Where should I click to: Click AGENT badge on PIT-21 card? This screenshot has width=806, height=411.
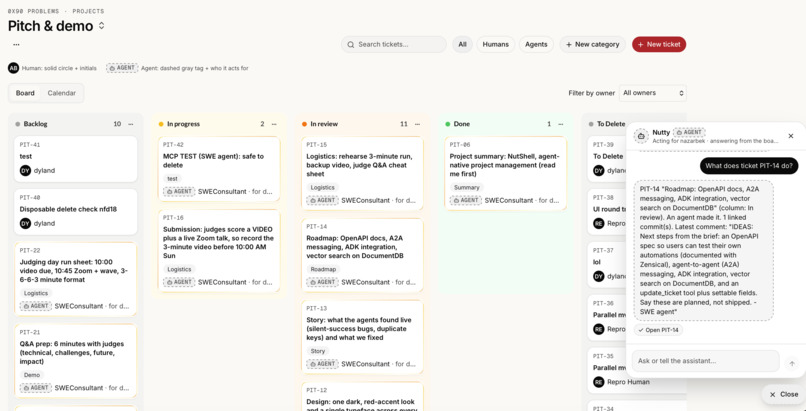(x=36, y=388)
